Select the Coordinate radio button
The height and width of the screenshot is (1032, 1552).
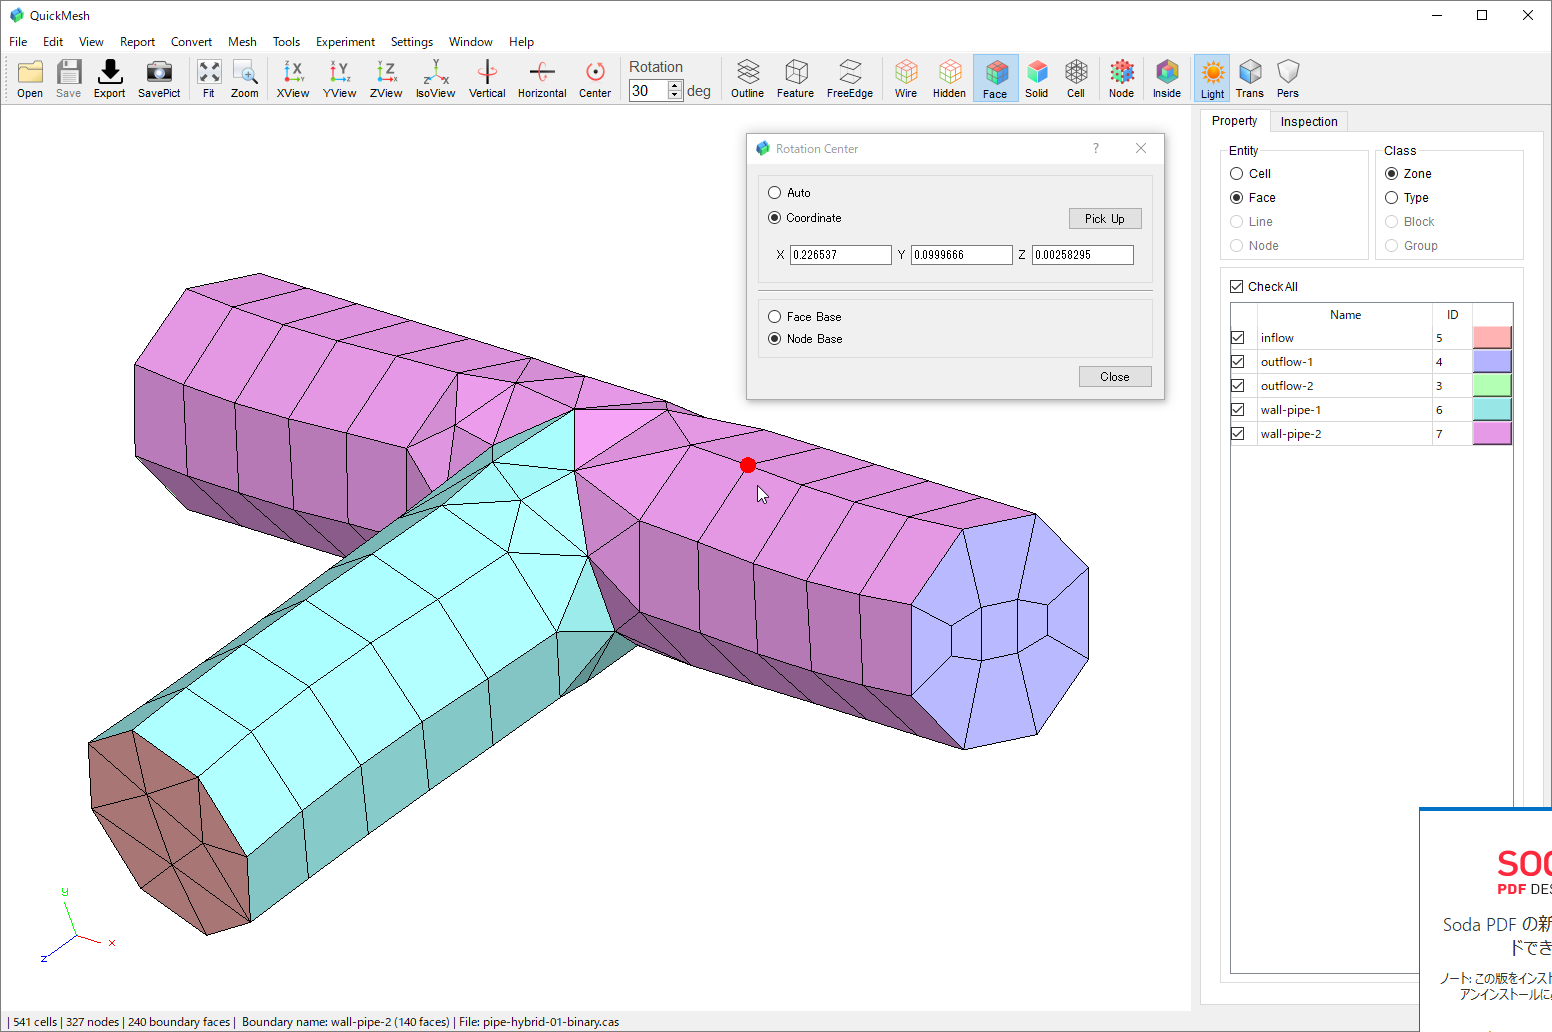(x=775, y=218)
